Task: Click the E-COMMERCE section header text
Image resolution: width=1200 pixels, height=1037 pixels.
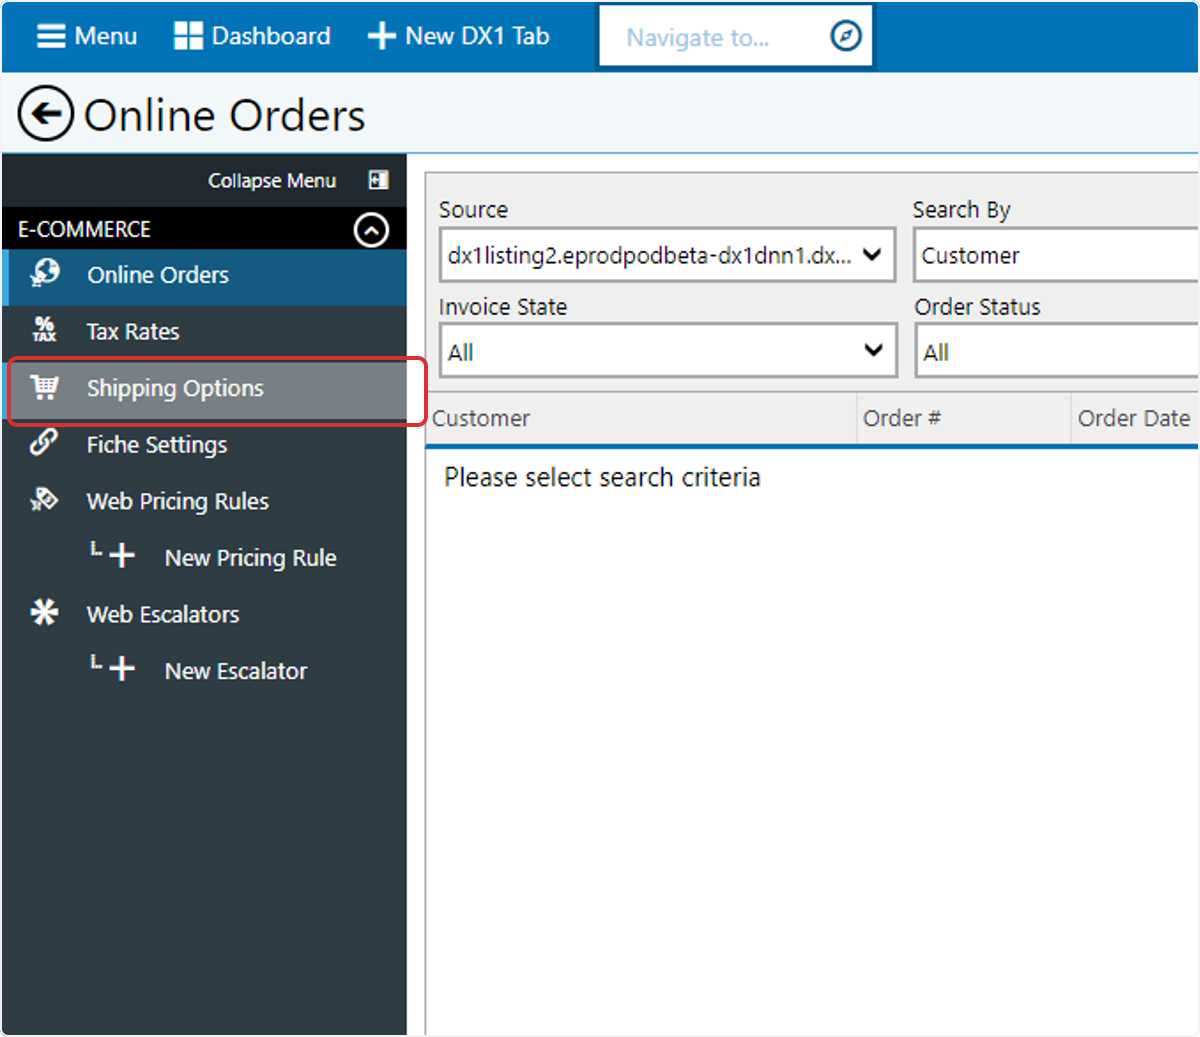Action: point(84,229)
